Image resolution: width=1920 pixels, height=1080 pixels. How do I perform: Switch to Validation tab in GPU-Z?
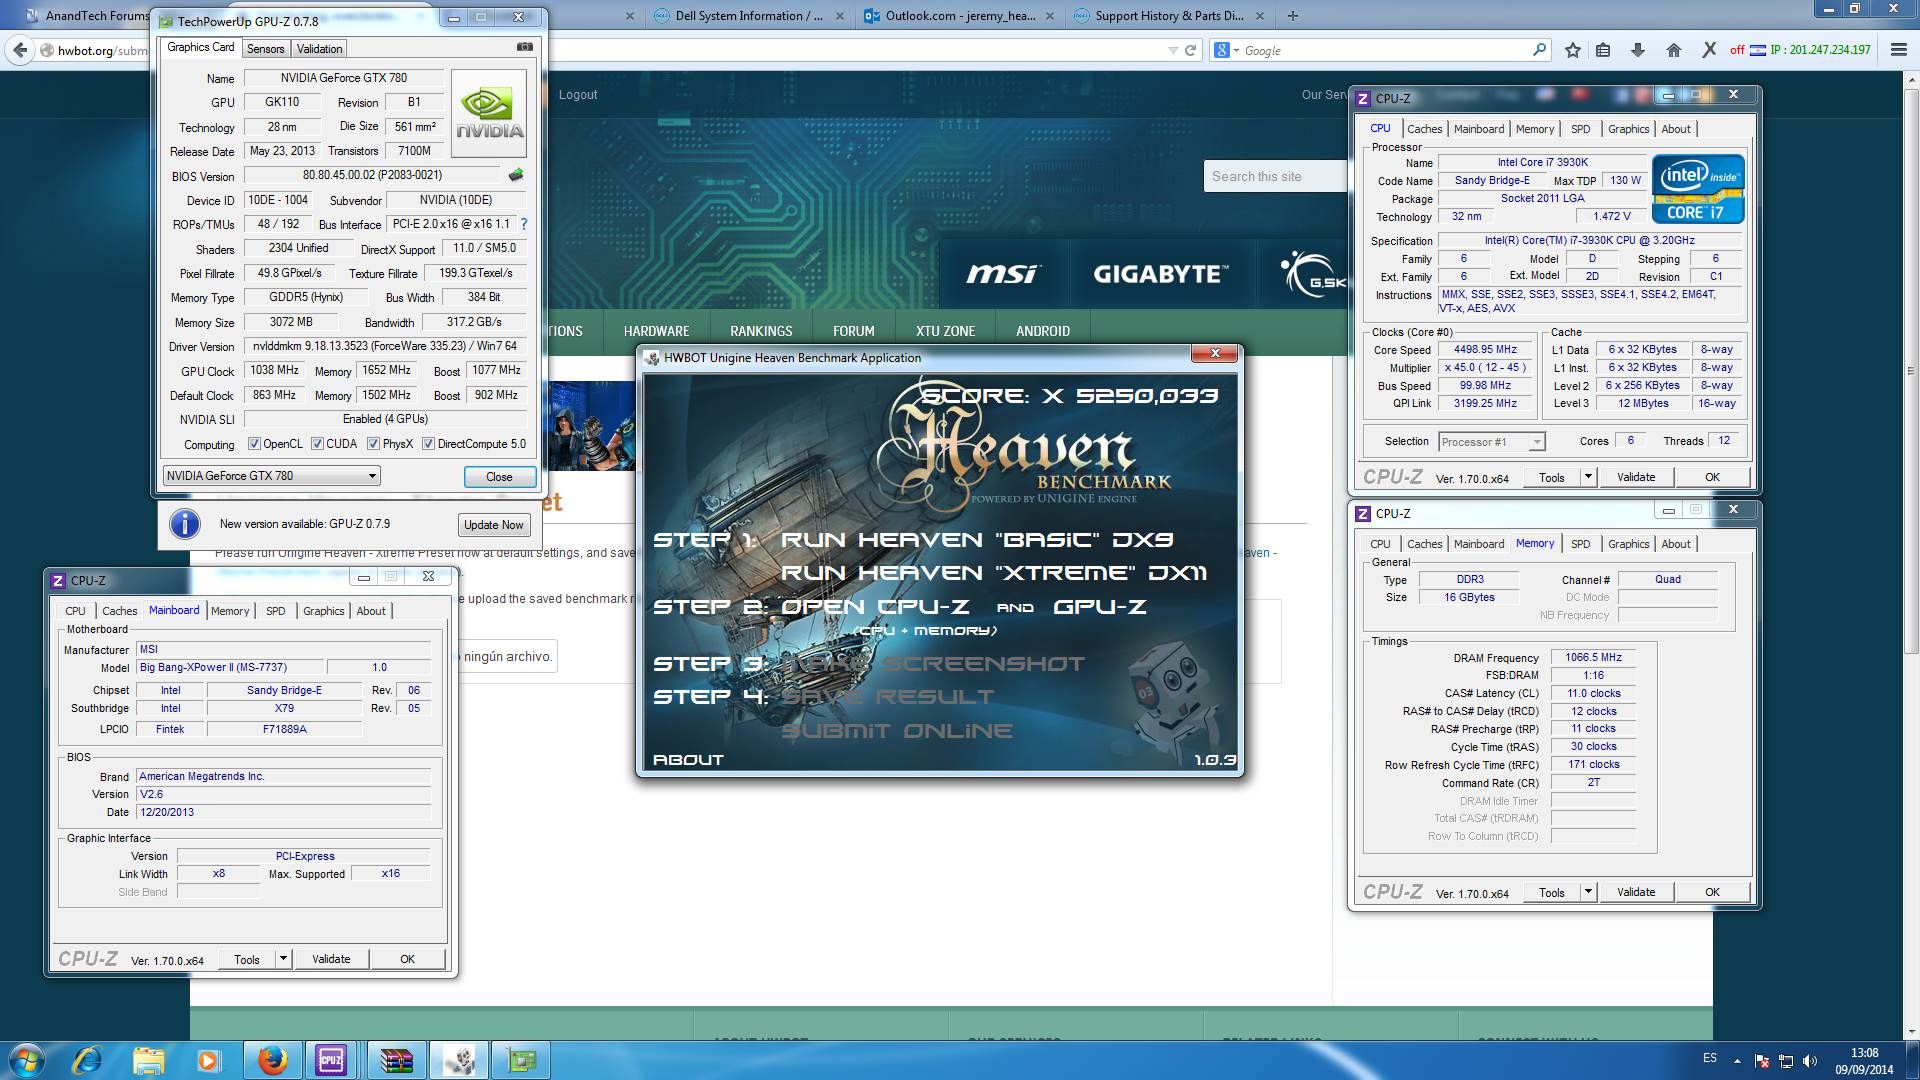(x=319, y=49)
